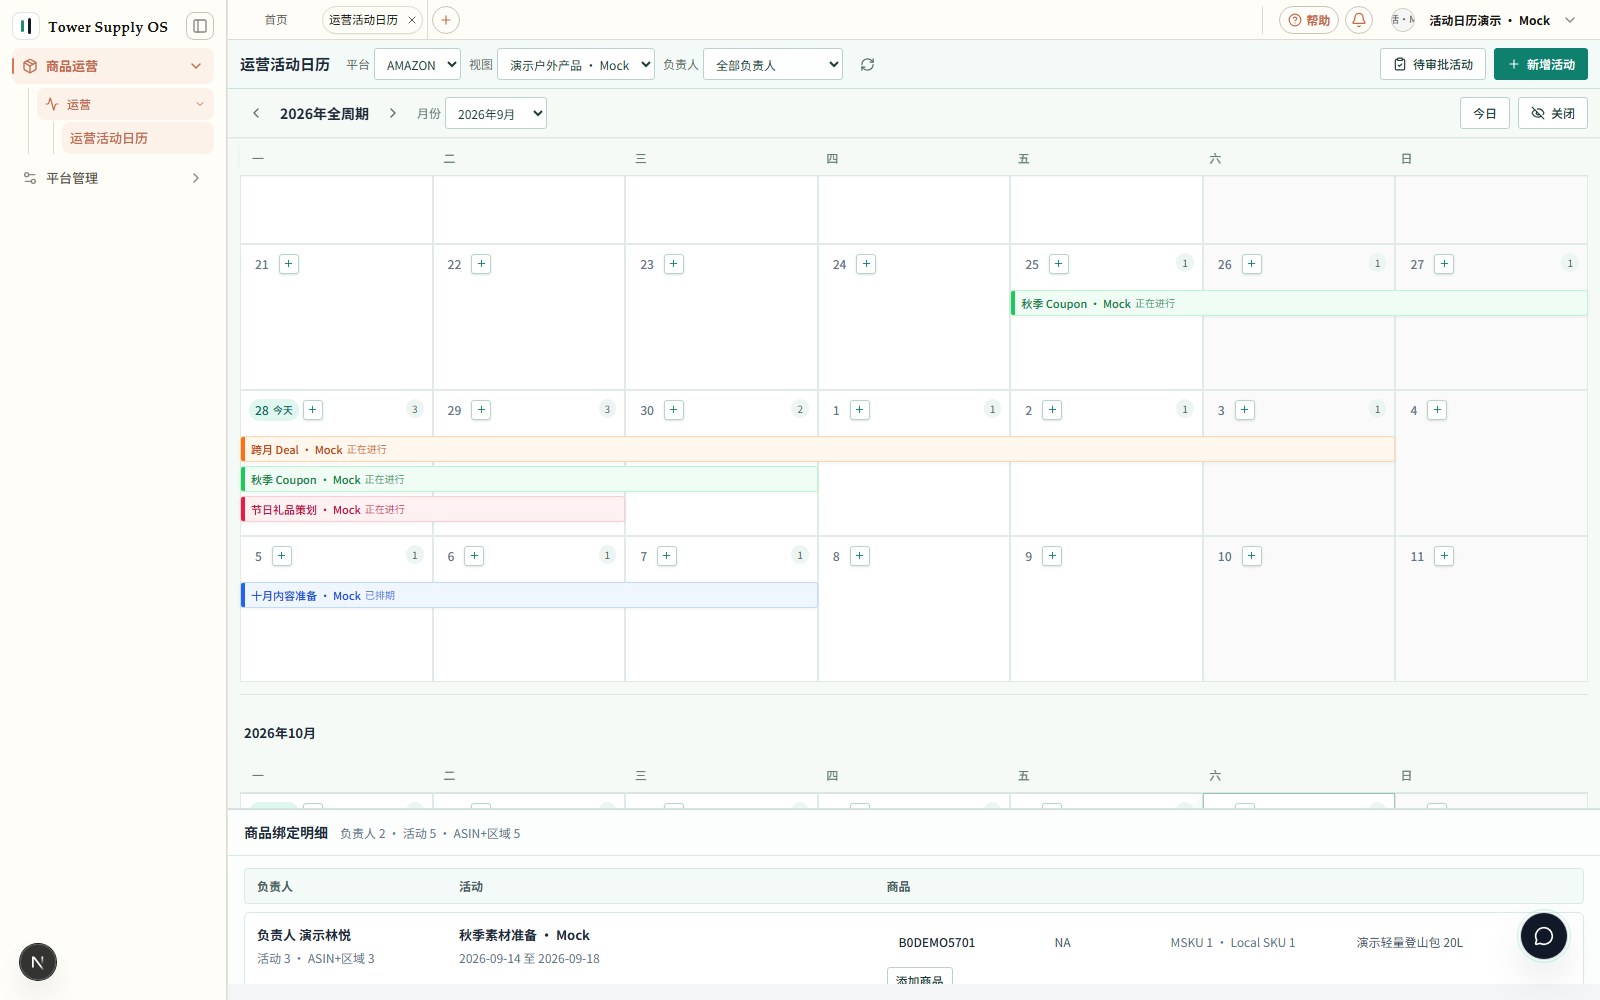Open the 跨月 Deal activity bar

pyautogui.click(x=817, y=449)
